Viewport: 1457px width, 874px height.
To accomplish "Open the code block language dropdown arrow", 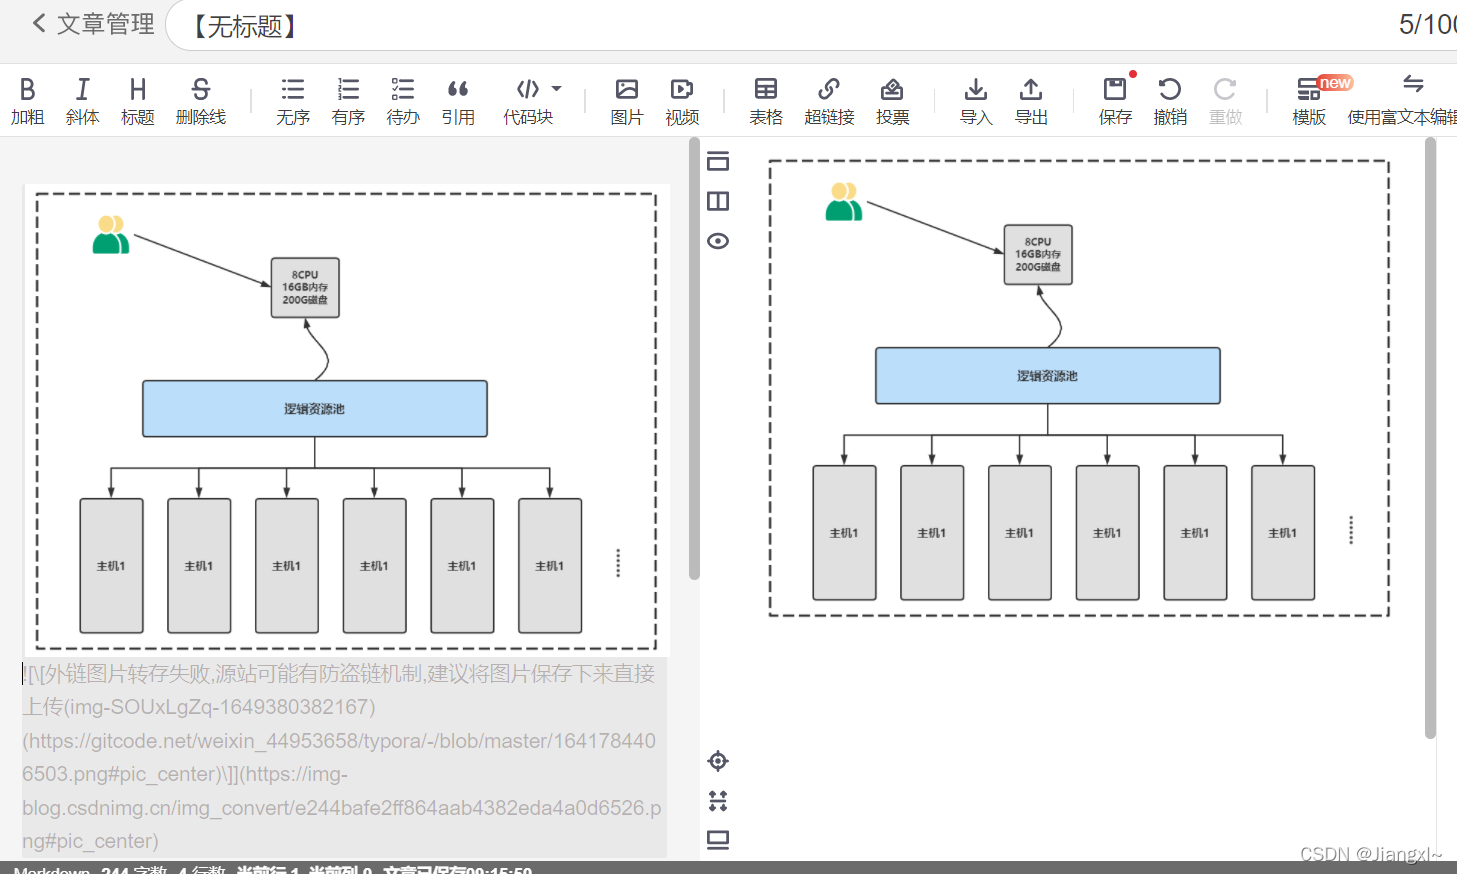I will coord(557,89).
